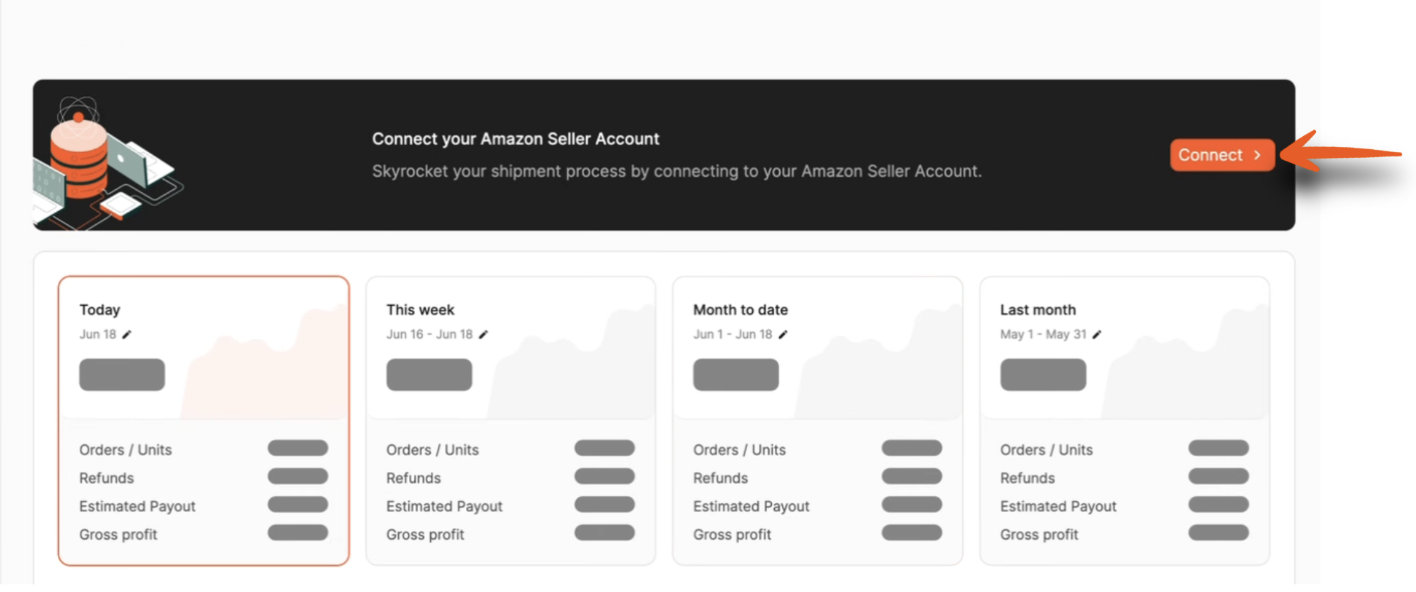This screenshot has height=592, width=1416.
Task: Open the Last month card
Action: point(1125,421)
